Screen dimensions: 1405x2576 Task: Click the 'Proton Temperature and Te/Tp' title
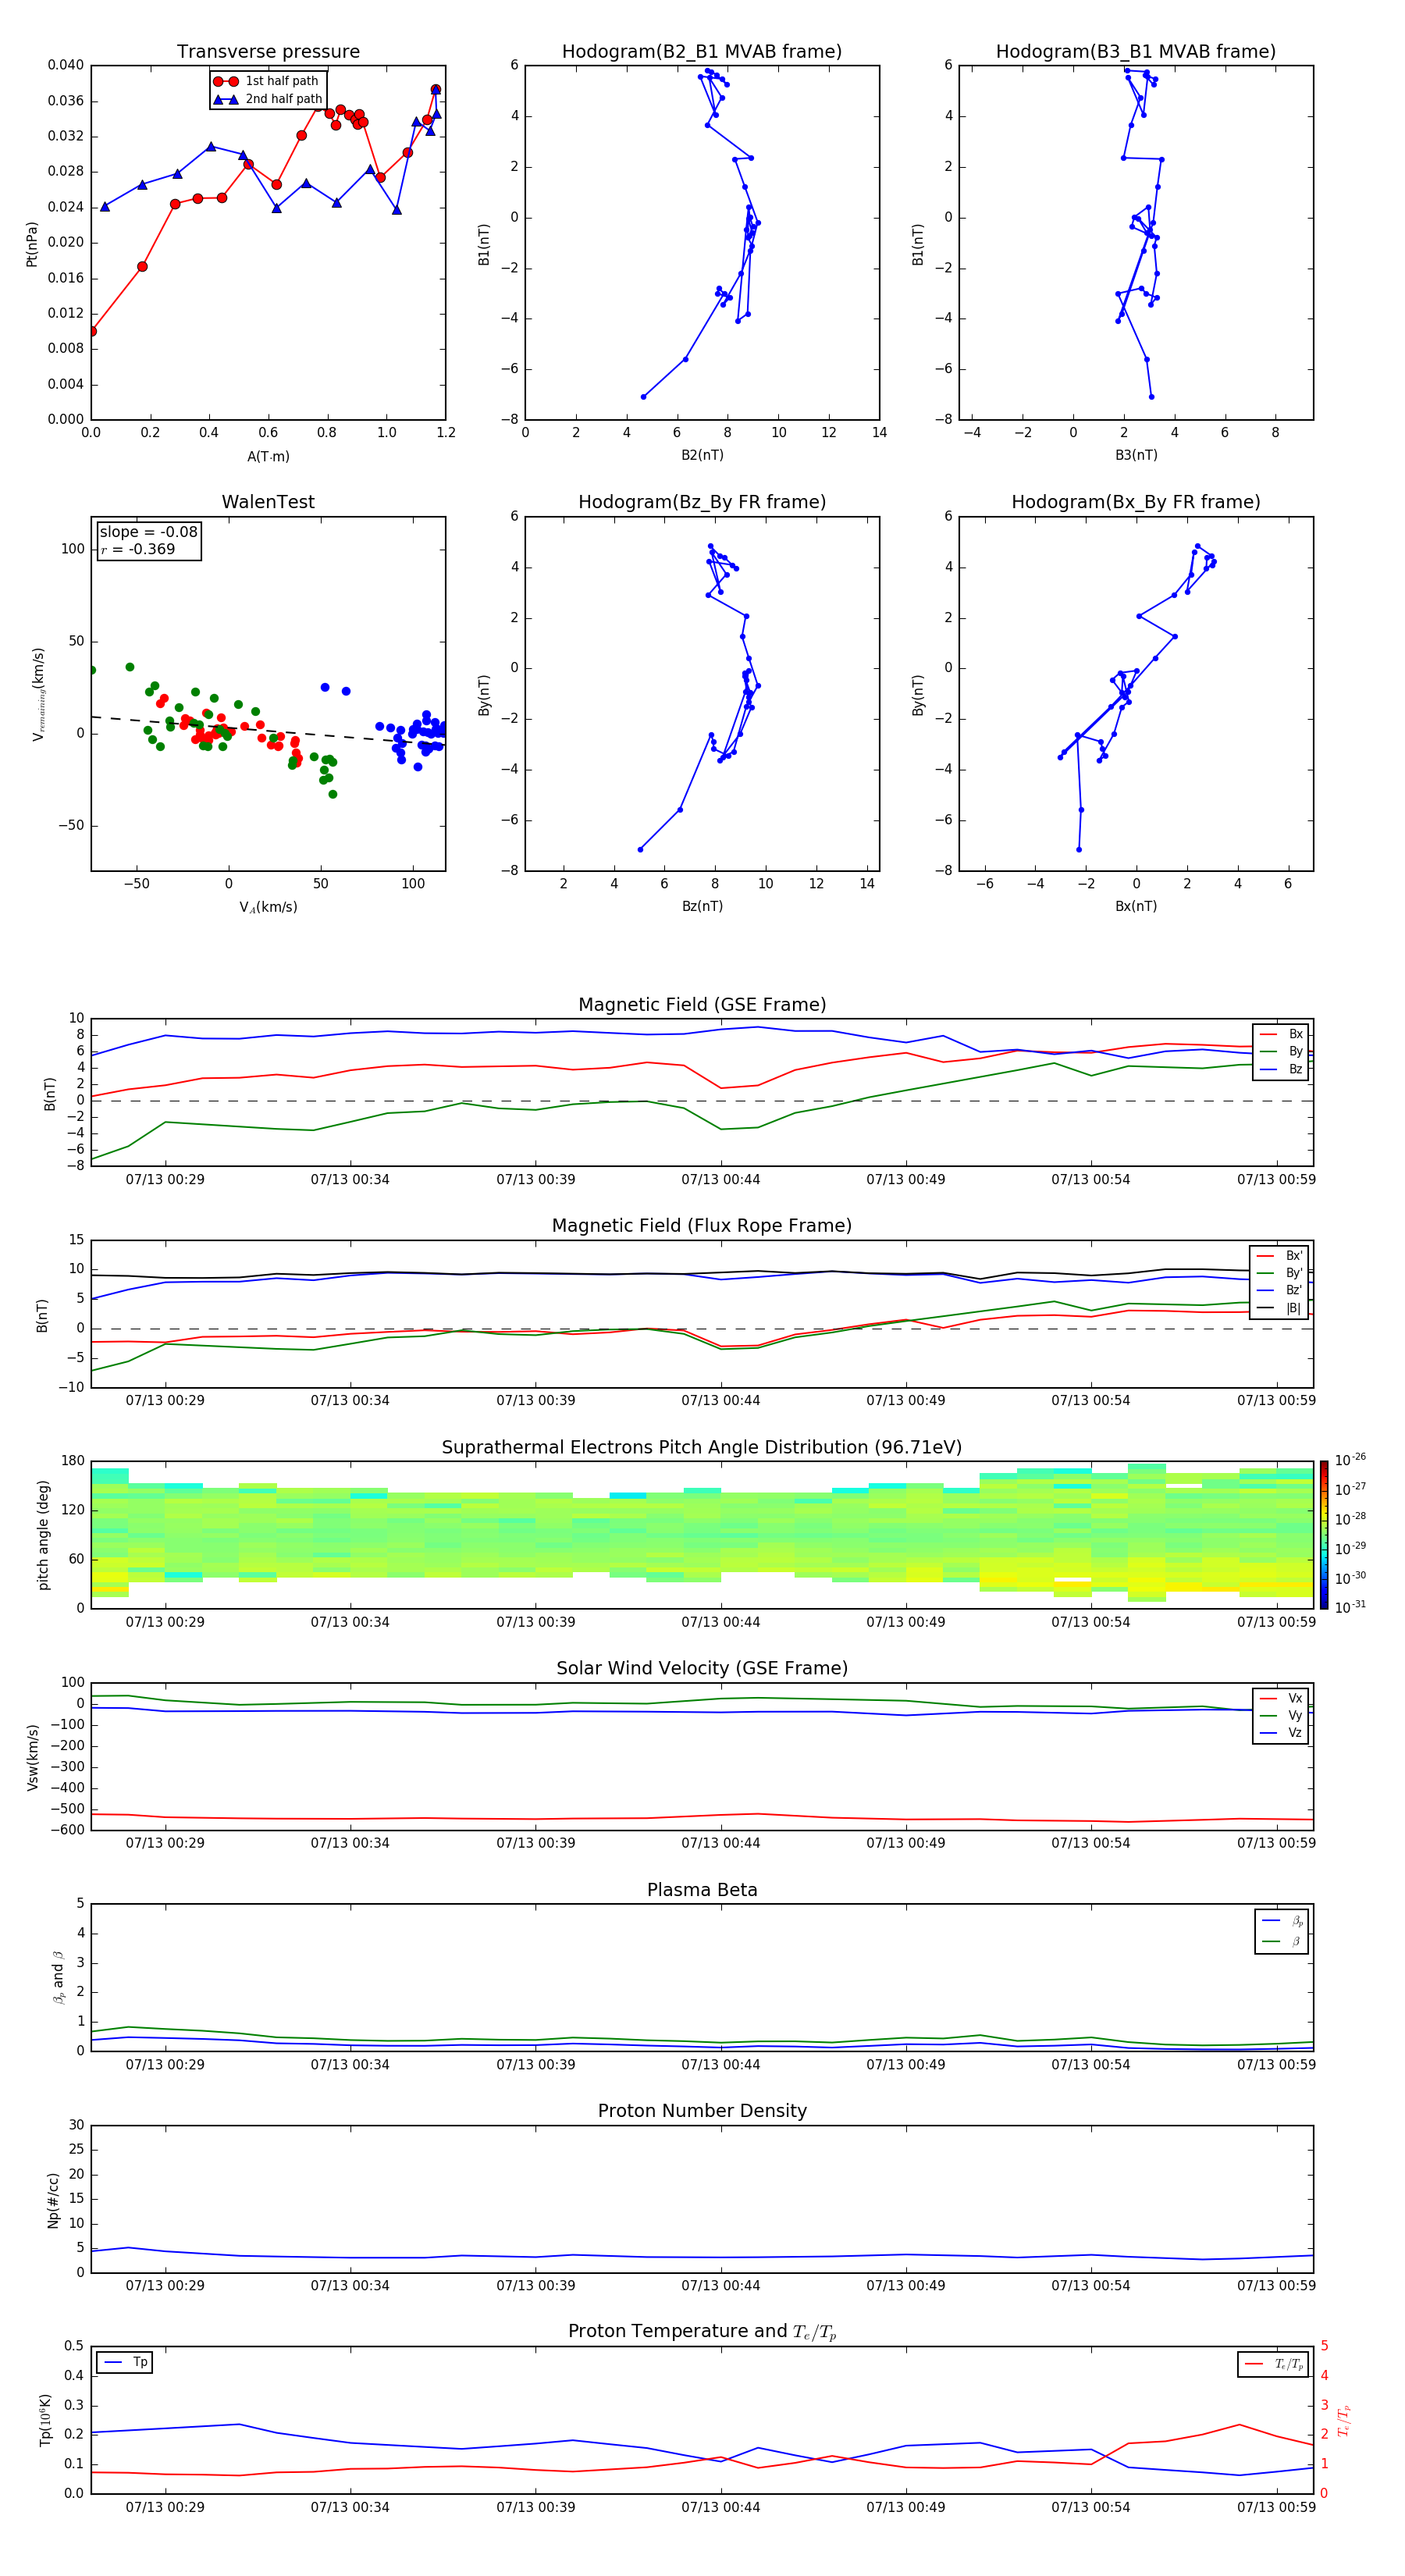pyautogui.click(x=702, y=2332)
